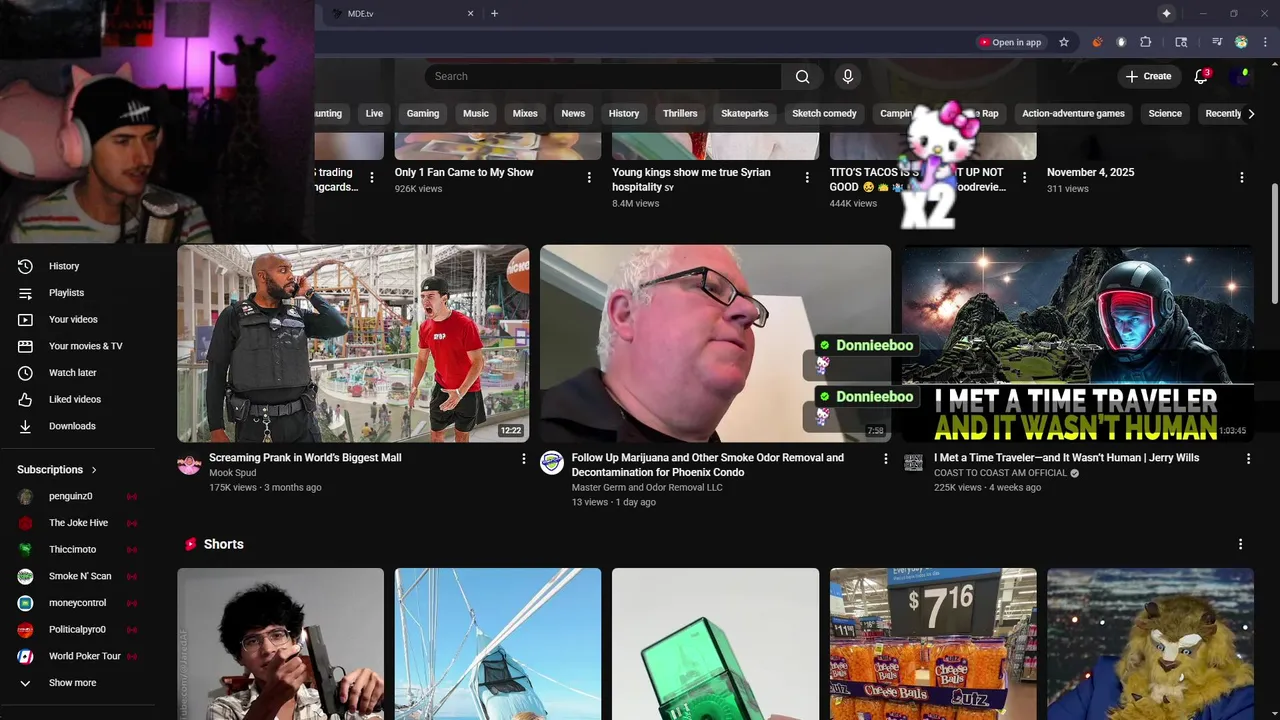Click the Open in app button

pyautogui.click(x=1010, y=42)
